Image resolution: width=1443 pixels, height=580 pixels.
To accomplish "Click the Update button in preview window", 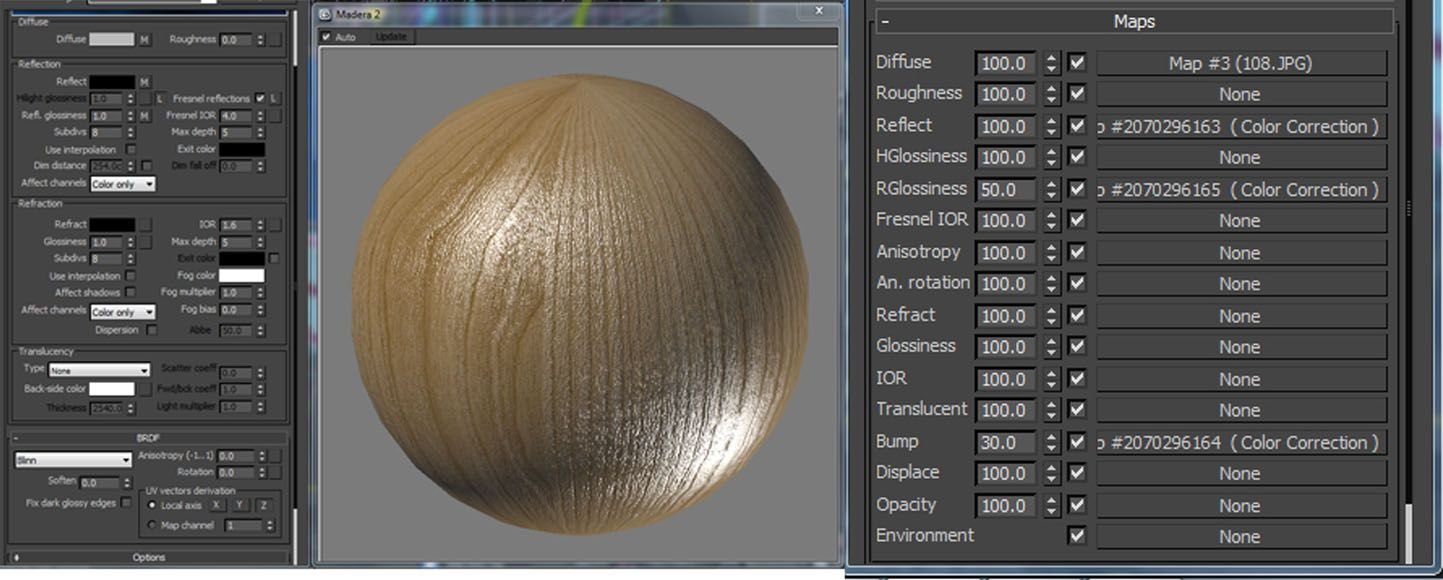I will pos(390,37).
